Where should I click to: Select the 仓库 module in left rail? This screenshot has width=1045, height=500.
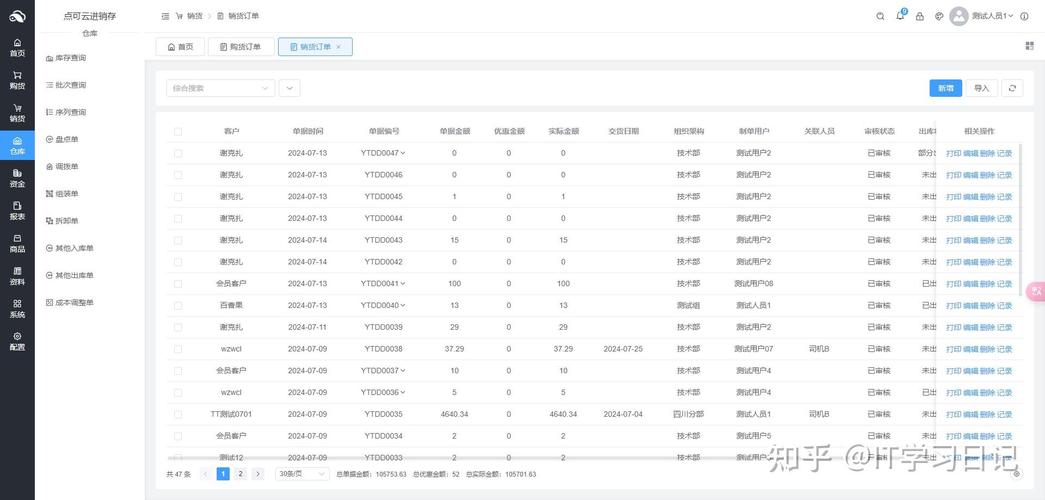point(17,146)
